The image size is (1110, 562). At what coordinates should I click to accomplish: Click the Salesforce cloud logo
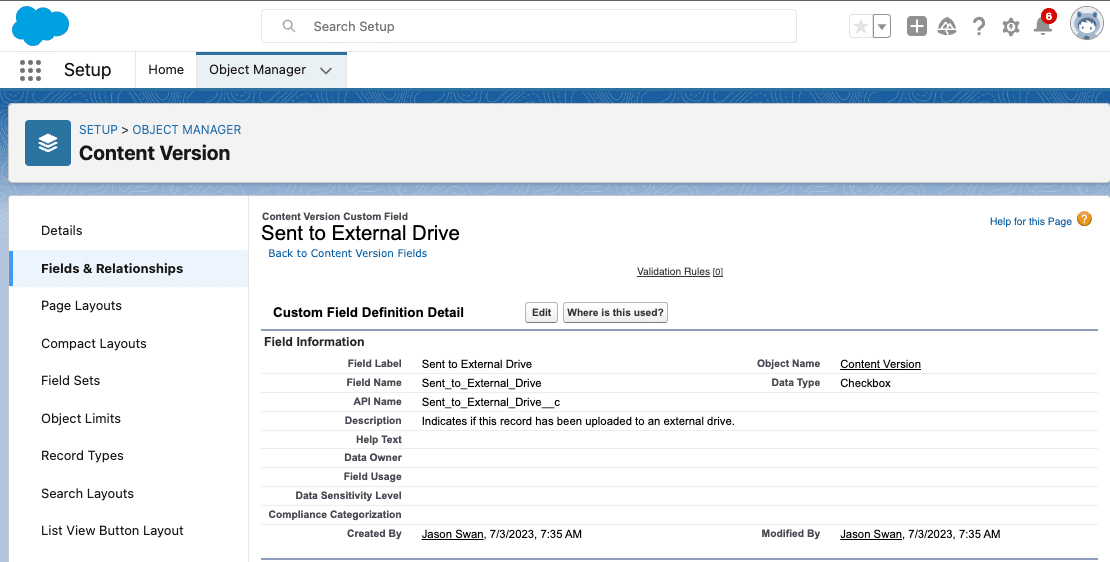pos(41,25)
